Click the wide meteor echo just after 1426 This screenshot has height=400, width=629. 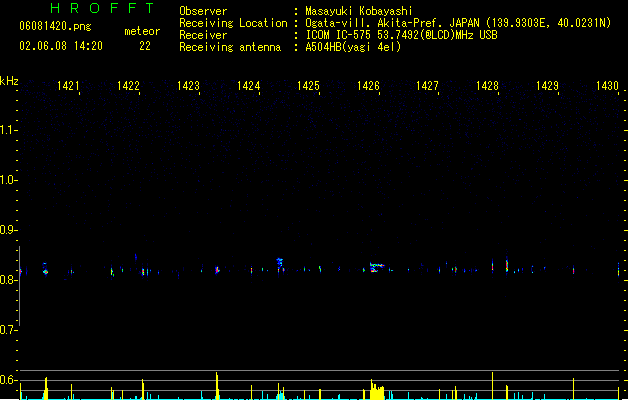point(376,267)
